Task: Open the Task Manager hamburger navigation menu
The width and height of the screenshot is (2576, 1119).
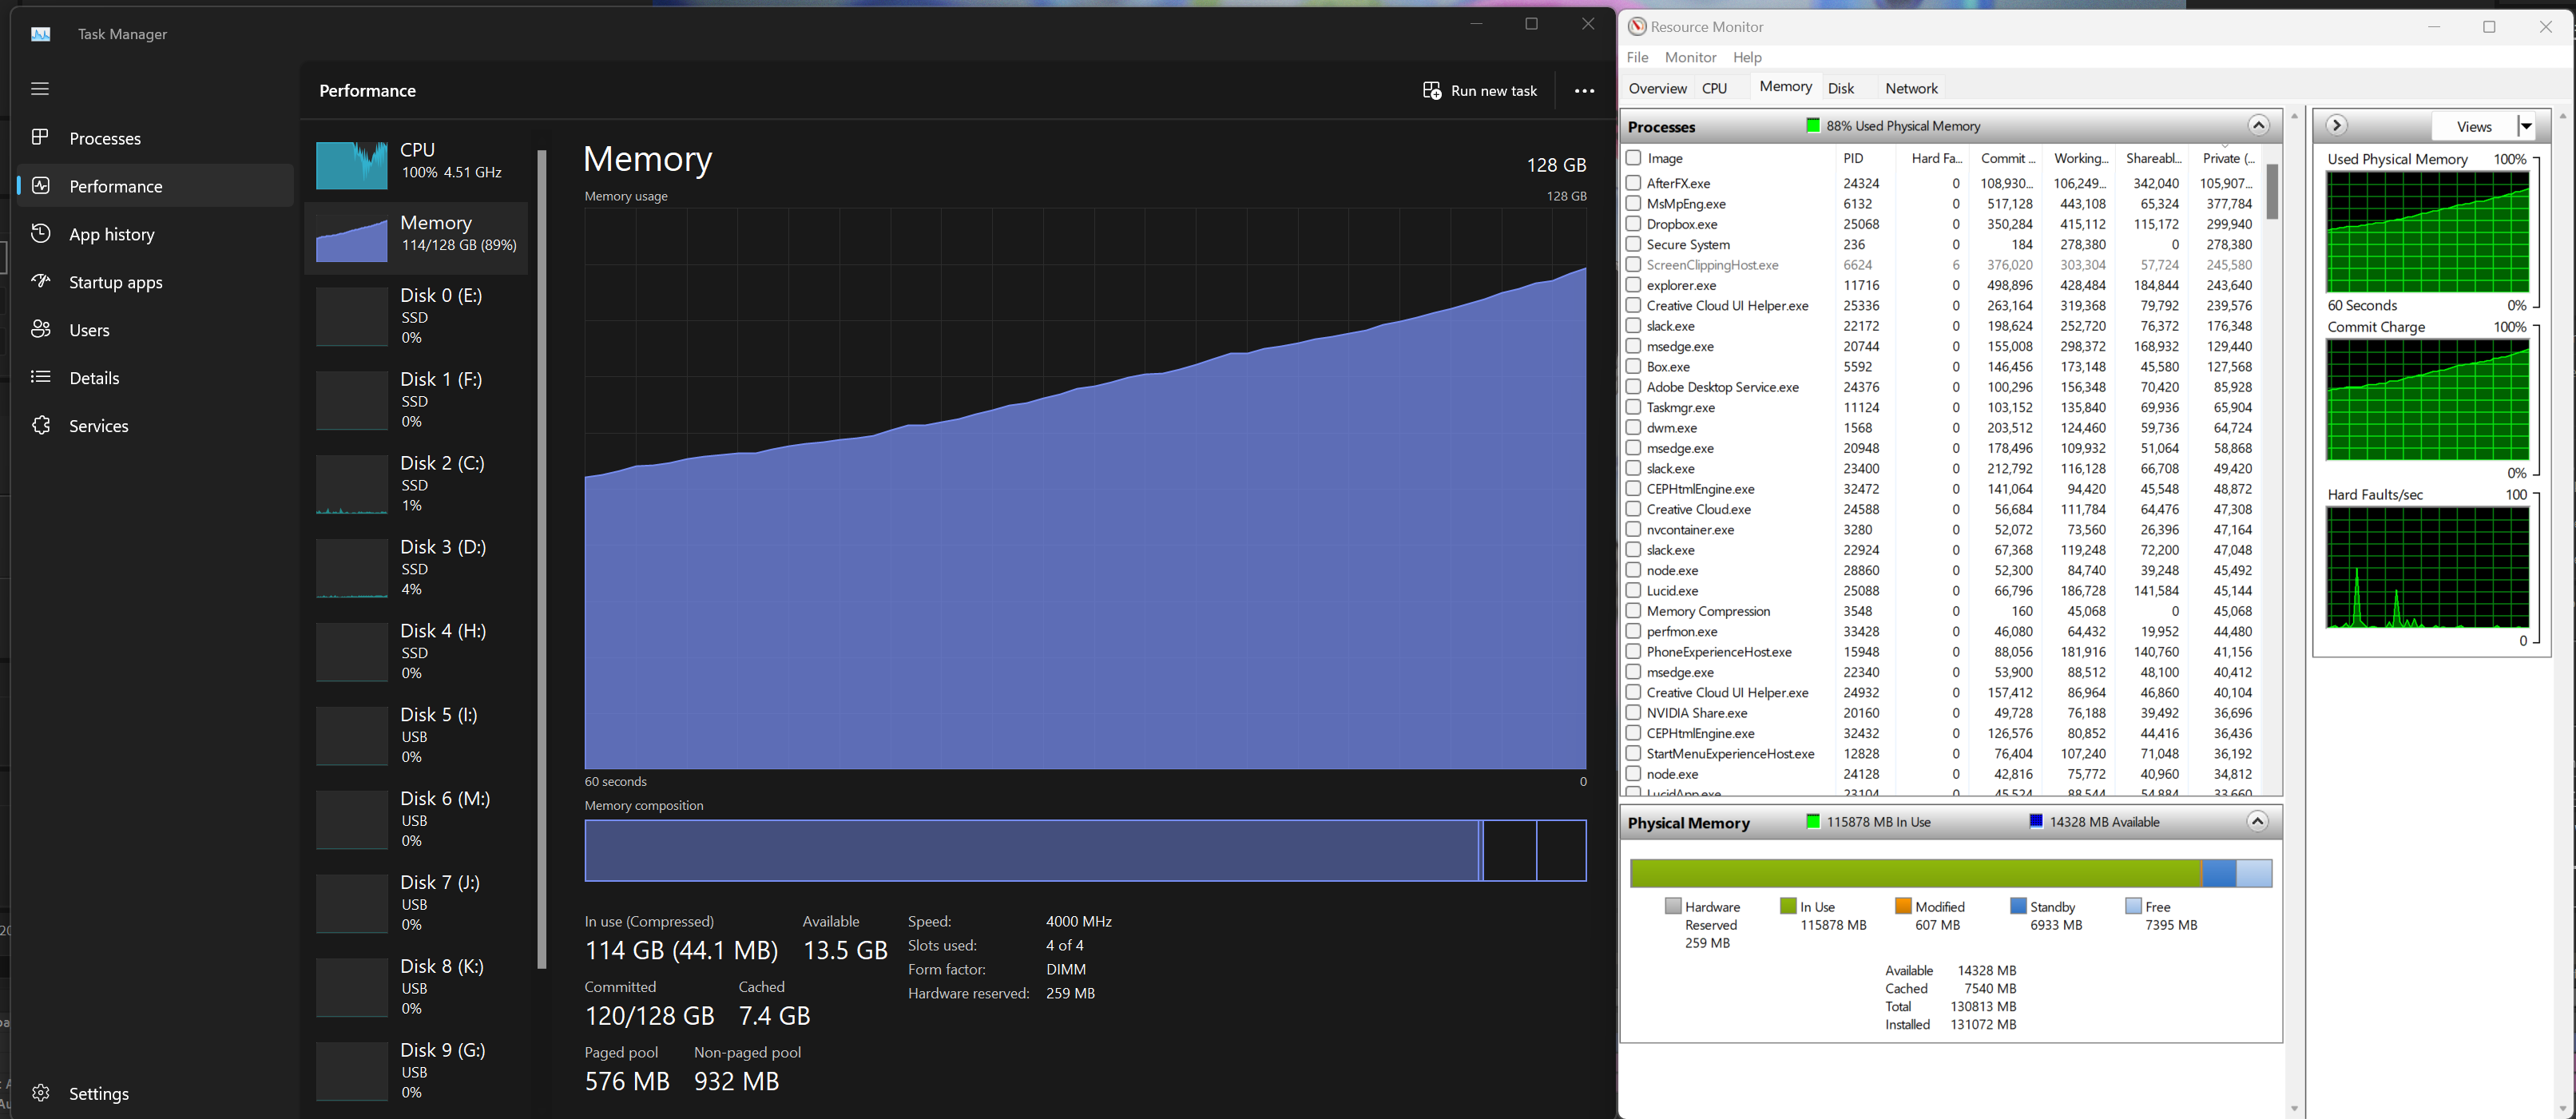Action: [x=40, y=89]
